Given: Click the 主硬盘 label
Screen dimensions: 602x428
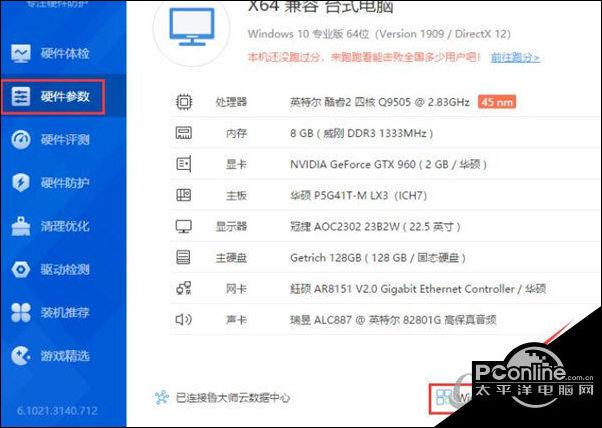Looking at the screenshot, I should 231,258.
